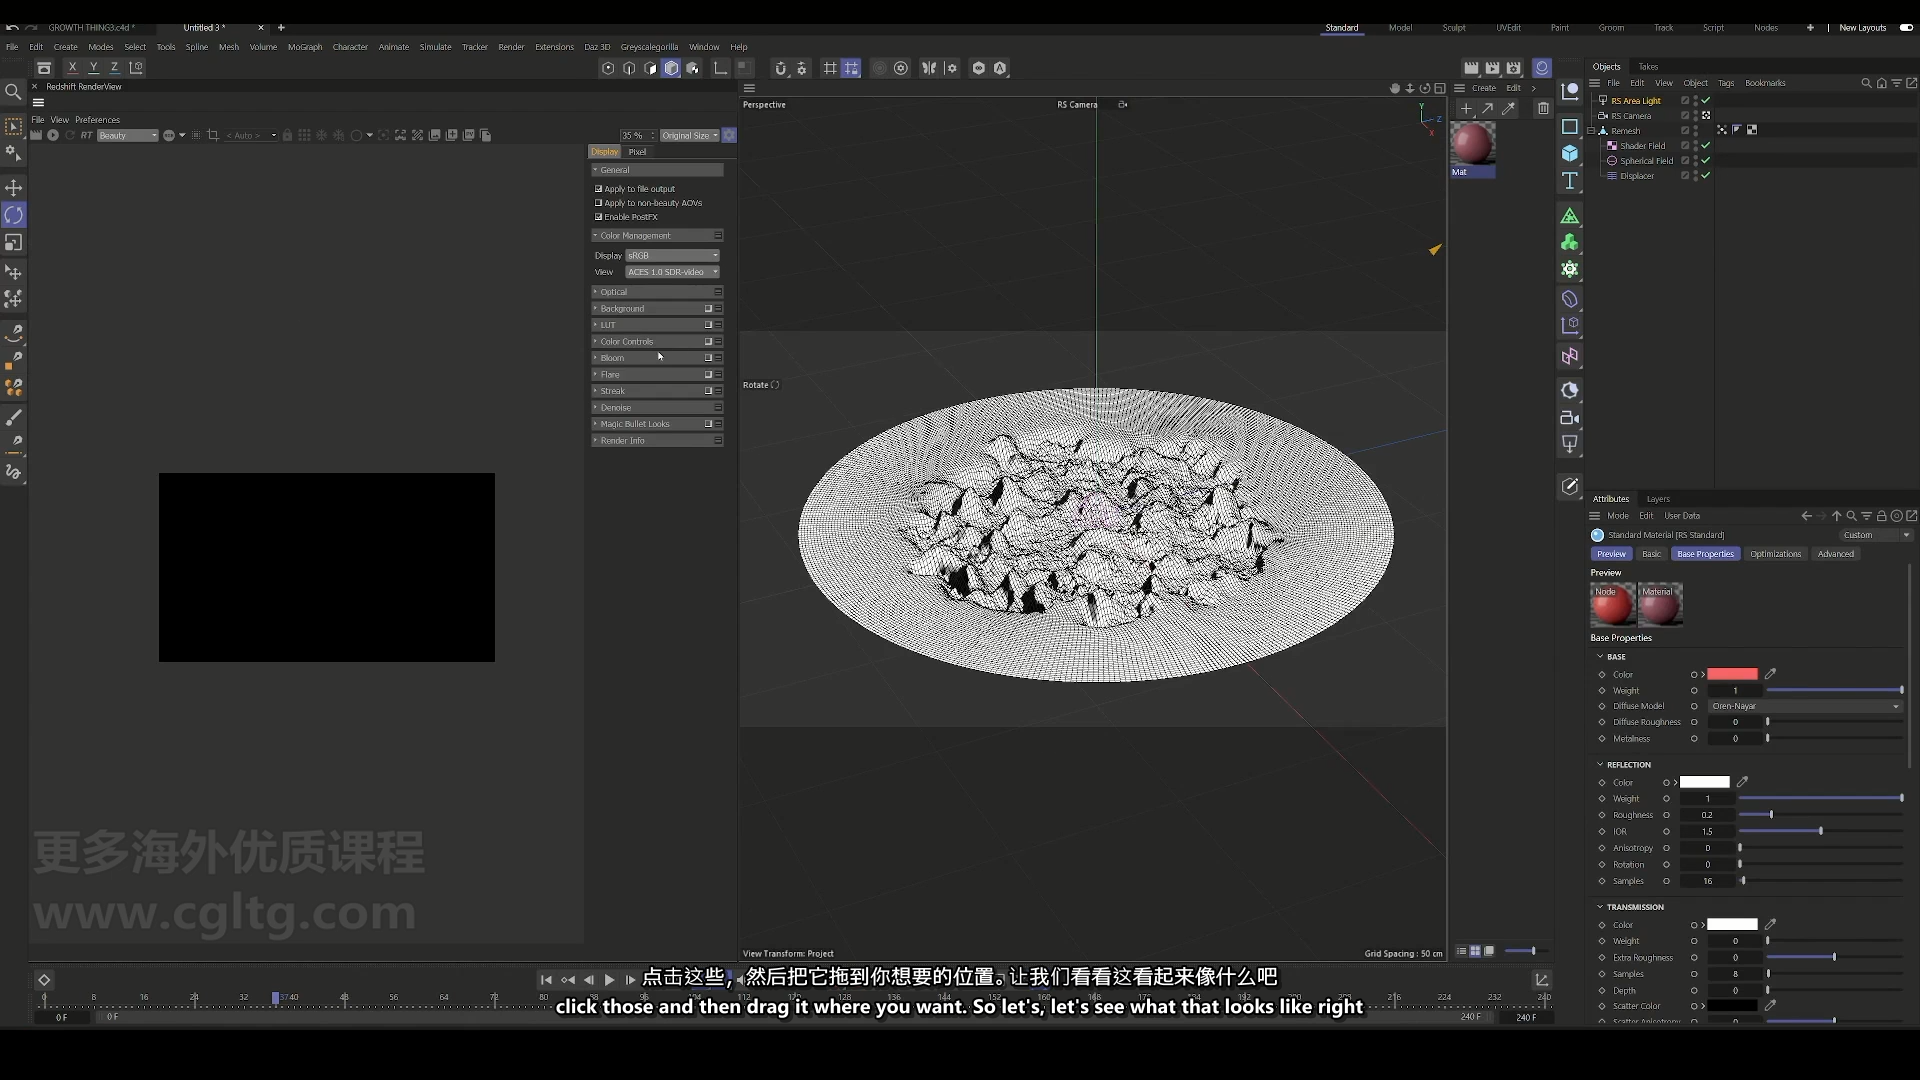The height and width of the screenshot is (1080, 1920).
Task: Open the Display sRGB dropdown
Action: click(672, 256)
